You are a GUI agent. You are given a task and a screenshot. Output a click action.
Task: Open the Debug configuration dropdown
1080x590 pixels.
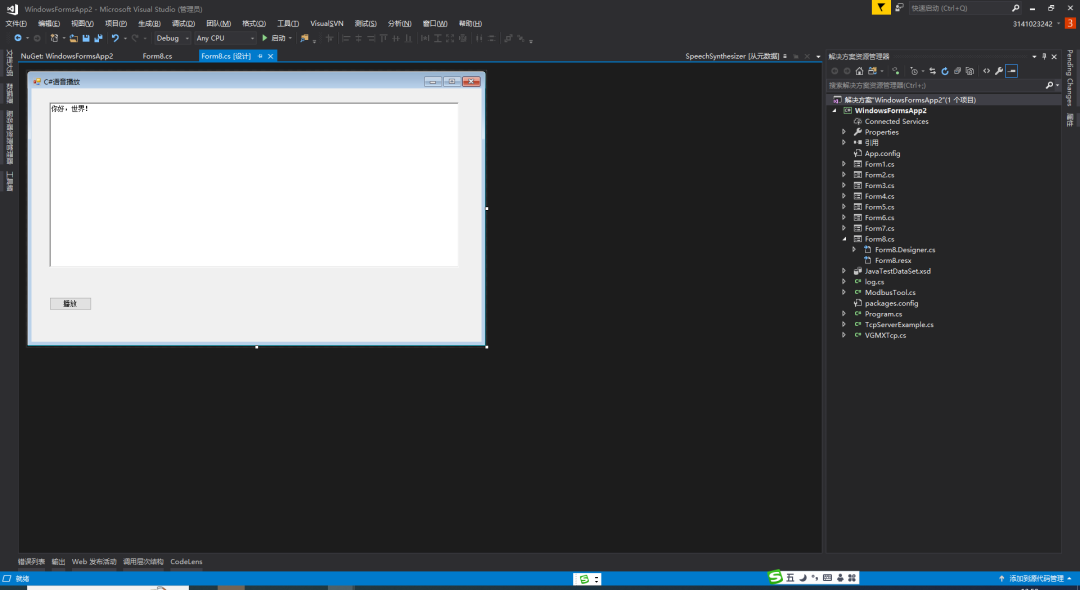[x=172, y=38]
